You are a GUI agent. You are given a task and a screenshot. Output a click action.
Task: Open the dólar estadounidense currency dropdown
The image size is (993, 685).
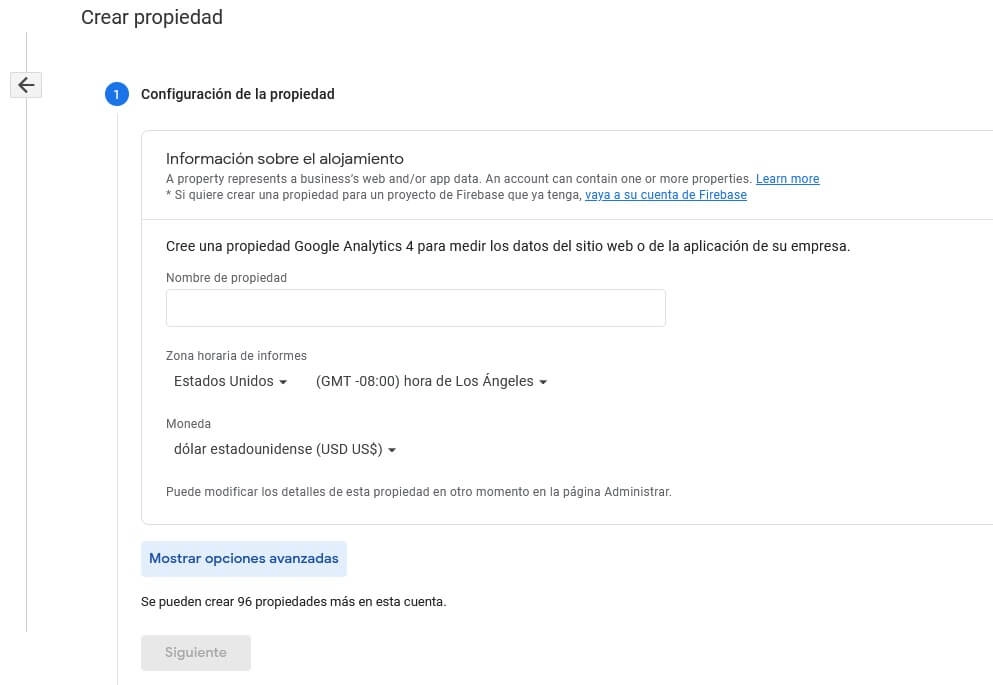(x=285, y=450)
